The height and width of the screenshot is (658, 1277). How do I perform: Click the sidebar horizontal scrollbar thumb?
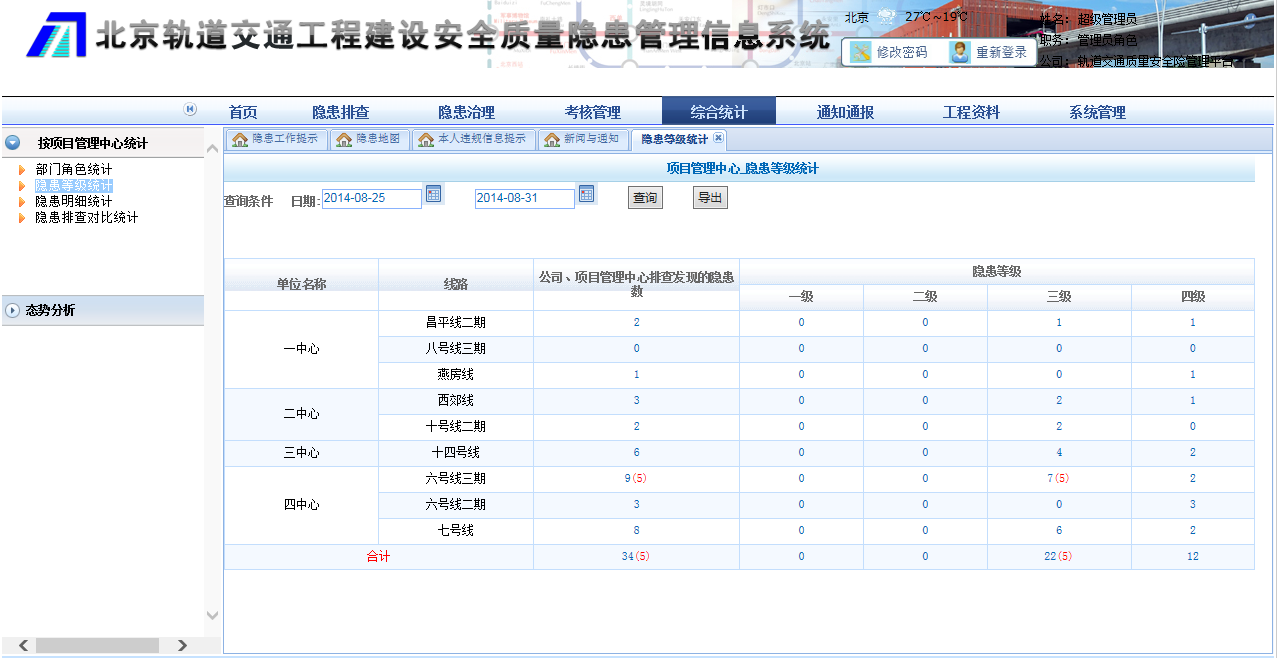[x=97, y=645]
